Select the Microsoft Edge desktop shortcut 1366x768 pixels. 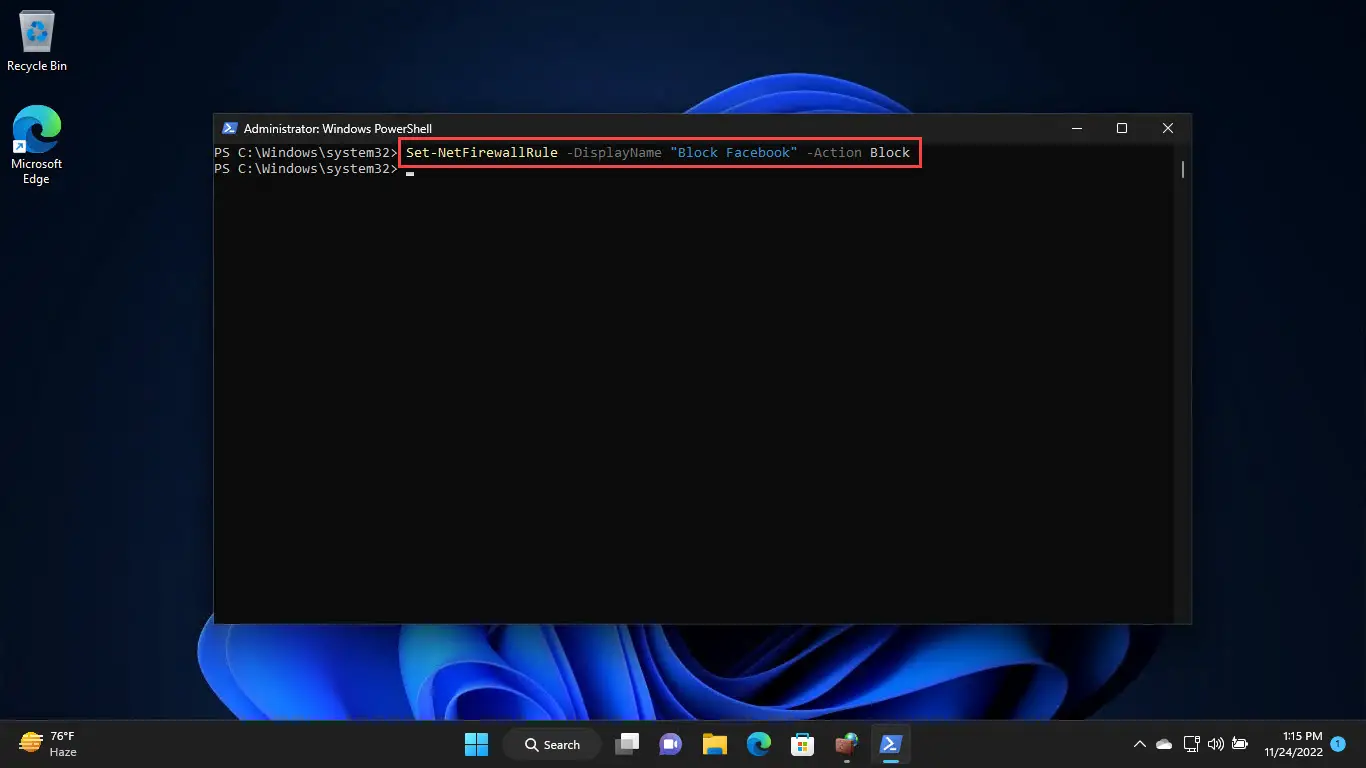click(x=37, y=145)
